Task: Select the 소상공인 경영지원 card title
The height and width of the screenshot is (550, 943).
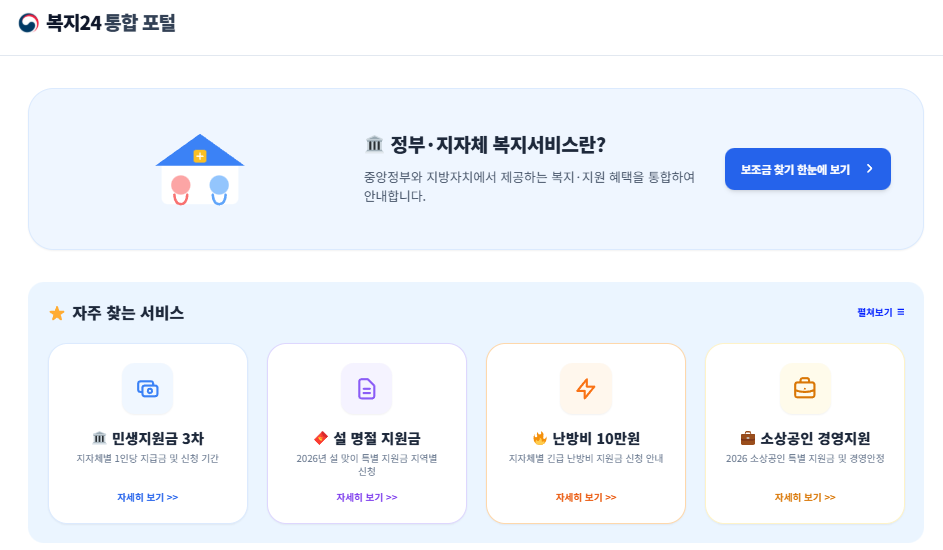Action: [x=813, y=438]
